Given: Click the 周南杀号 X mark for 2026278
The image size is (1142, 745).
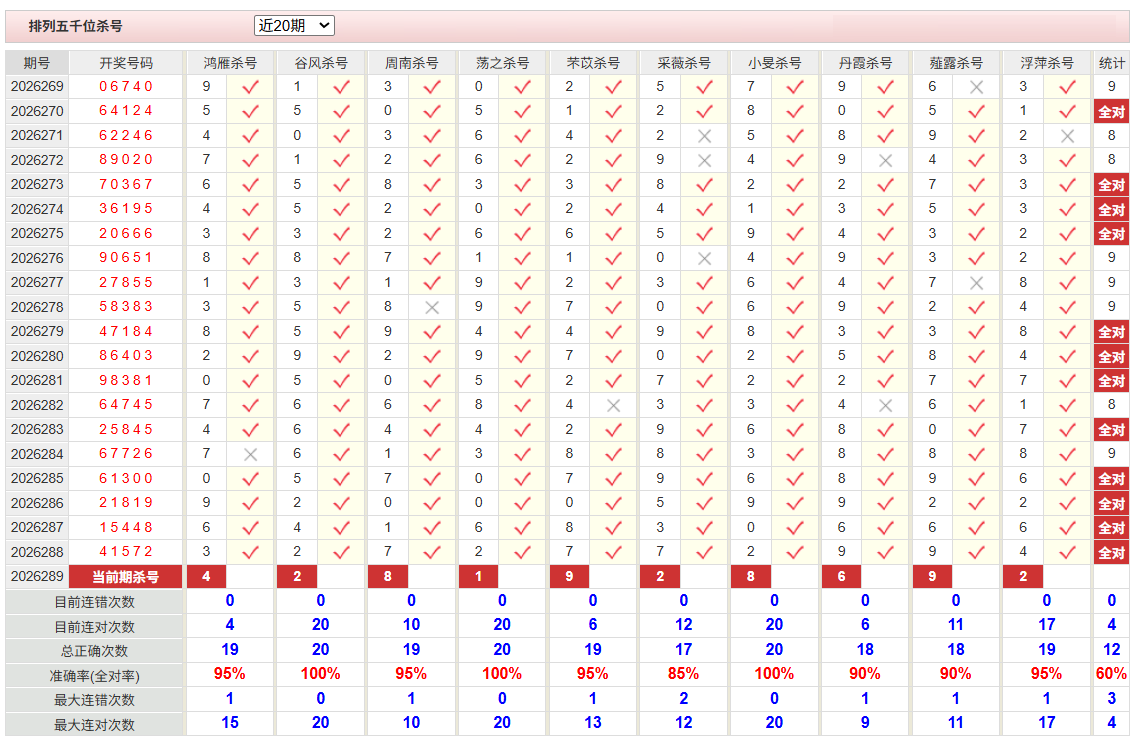Looking at the screenshot, I should 432,307.
